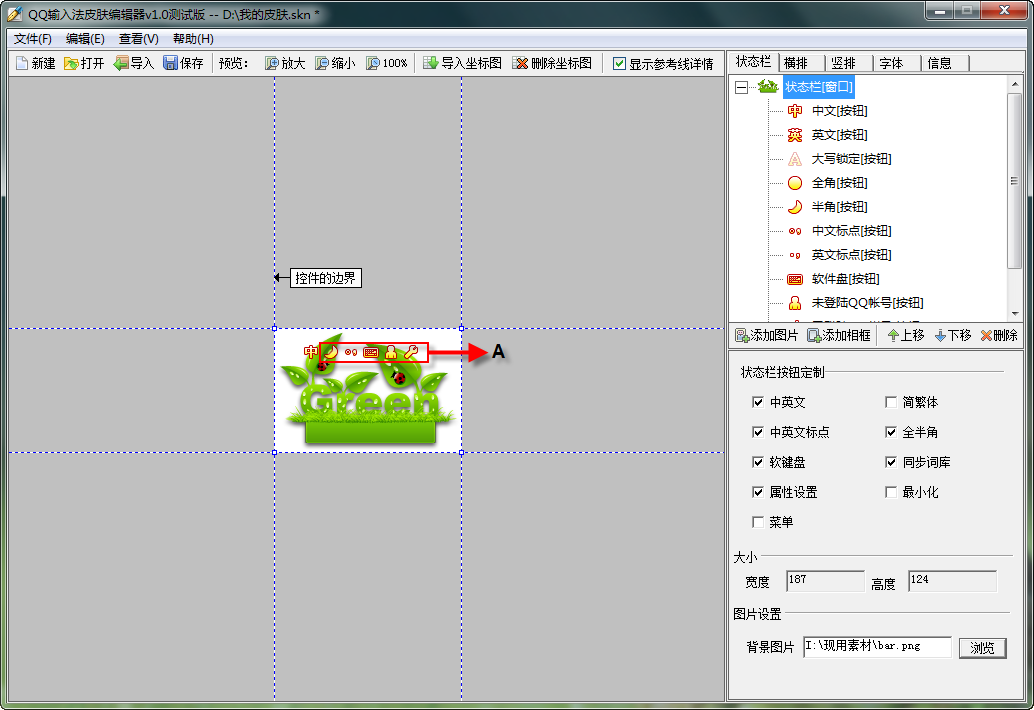Screen dimensions: 1034x710
Task: Click the 浏览 browse button
Action: pyautogui.click(x=982, y=648)
